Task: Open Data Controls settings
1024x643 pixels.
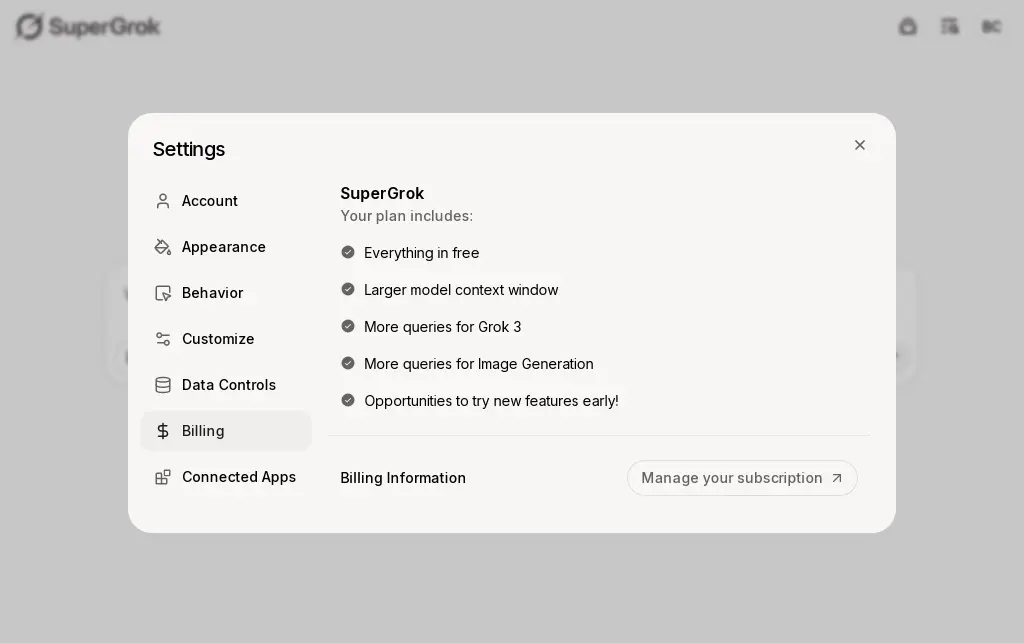Action: [x=226, y=385]
